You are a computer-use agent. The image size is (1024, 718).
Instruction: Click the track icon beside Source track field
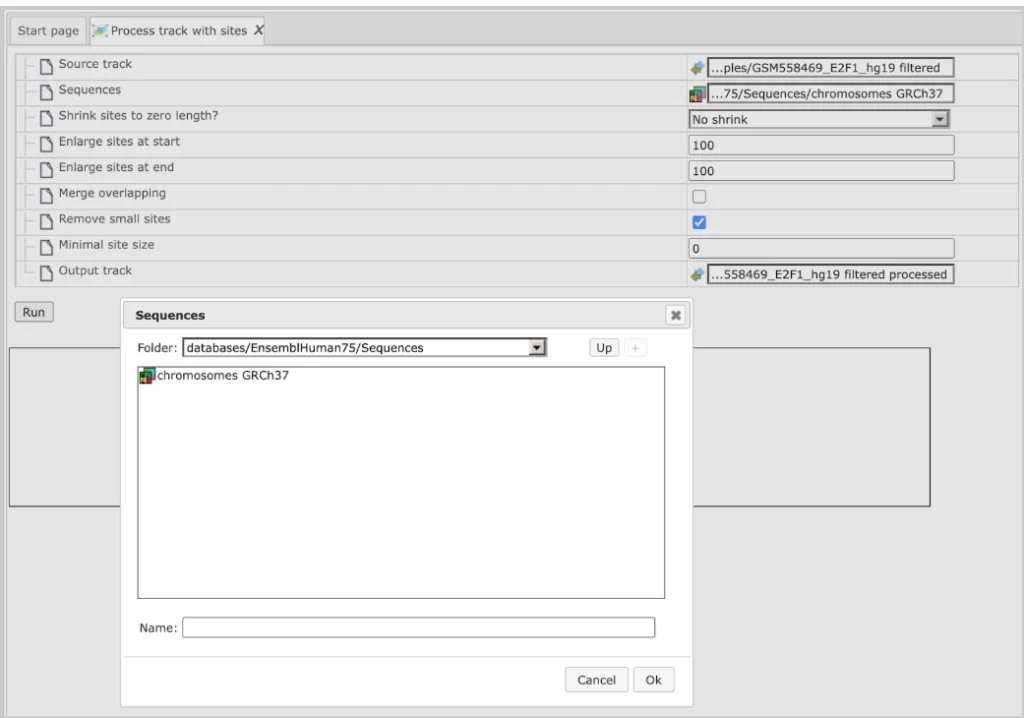tap(697, 68)
